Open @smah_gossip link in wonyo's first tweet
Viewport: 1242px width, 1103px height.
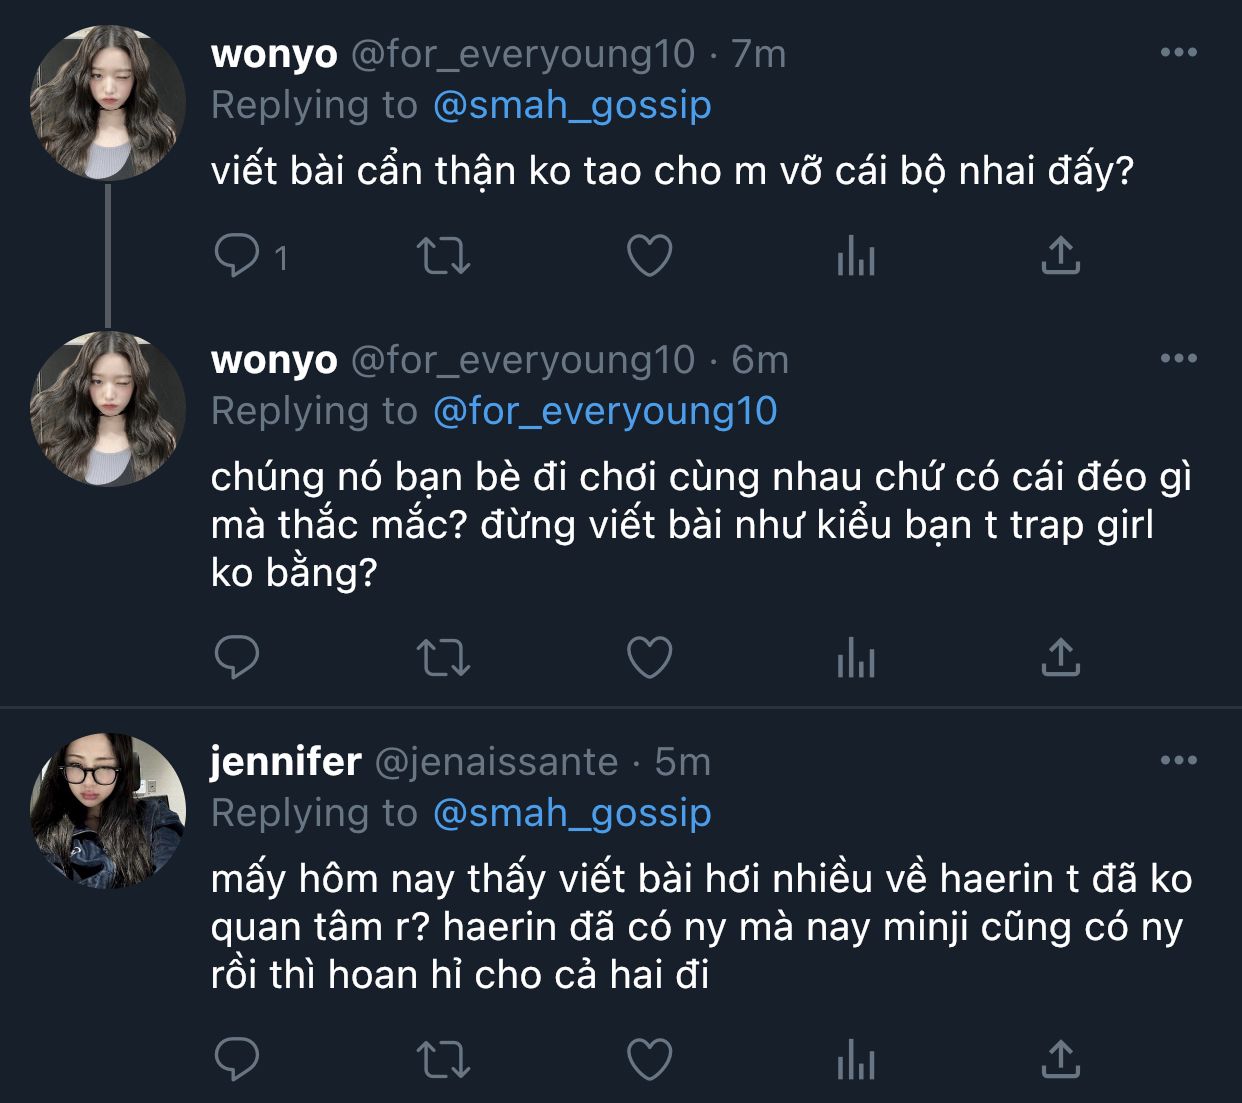tap(572, 105)
